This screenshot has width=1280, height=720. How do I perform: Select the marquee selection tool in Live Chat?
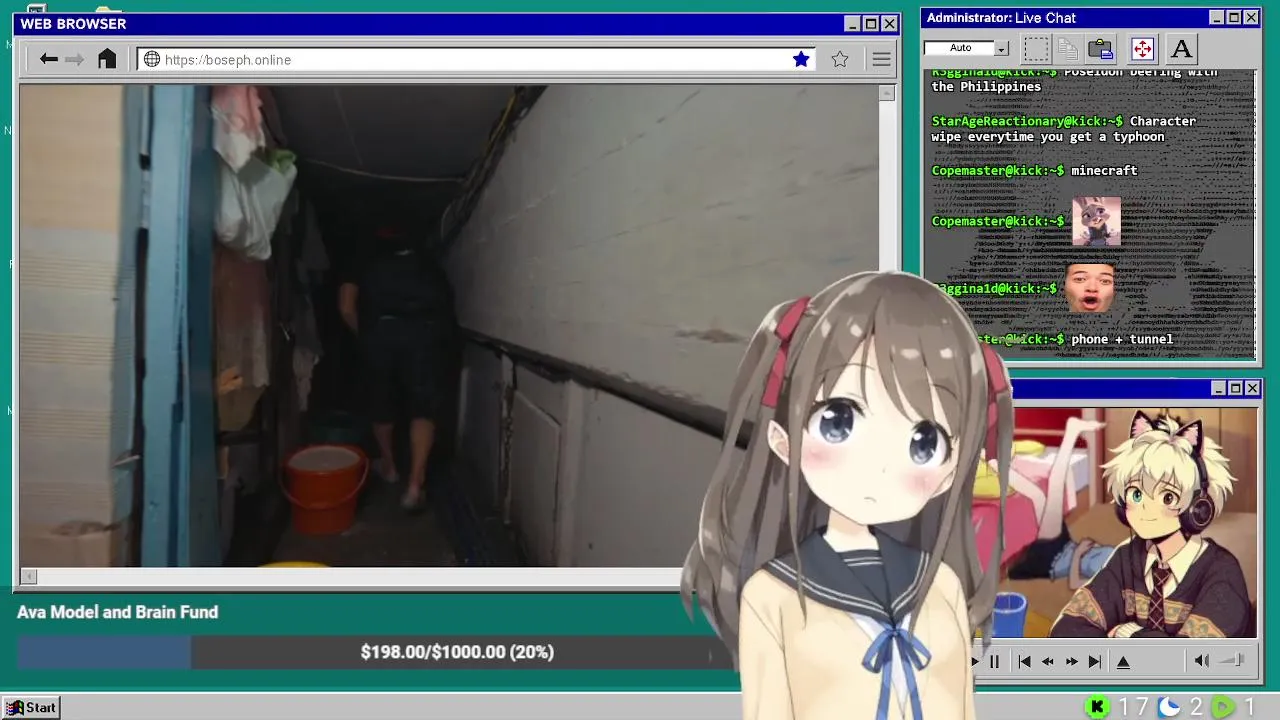pos(1036,48)
